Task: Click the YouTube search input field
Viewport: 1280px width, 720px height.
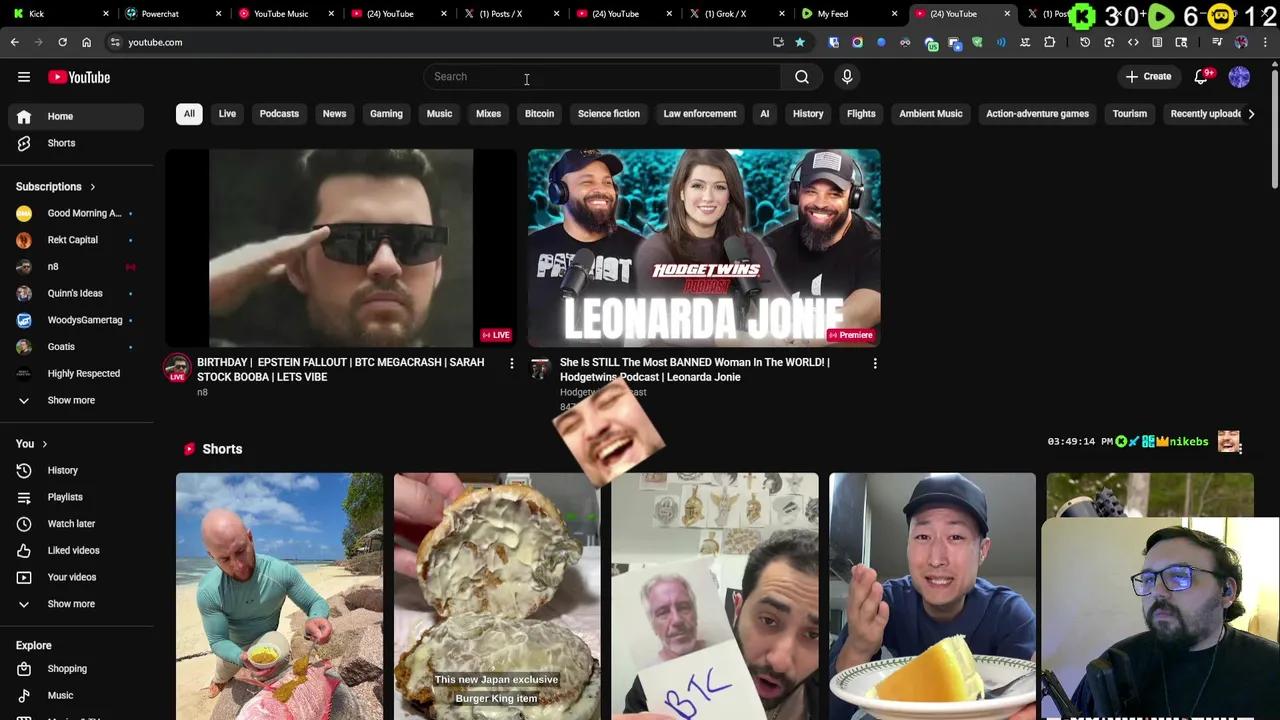Action: 602,77
